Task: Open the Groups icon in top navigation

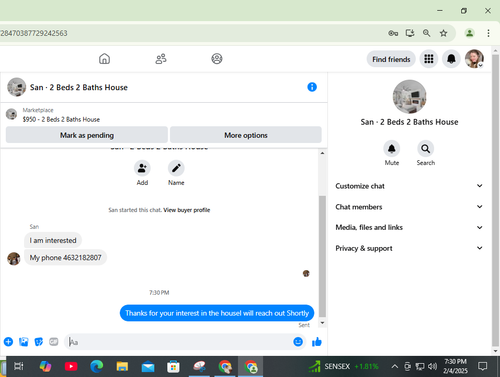Action: point(217,59)
